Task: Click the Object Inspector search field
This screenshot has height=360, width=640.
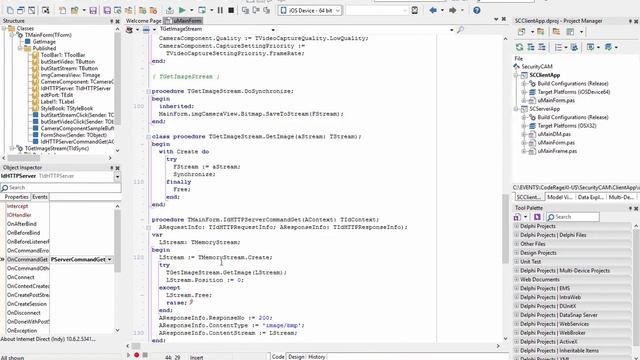Action: tap(60, 188)
